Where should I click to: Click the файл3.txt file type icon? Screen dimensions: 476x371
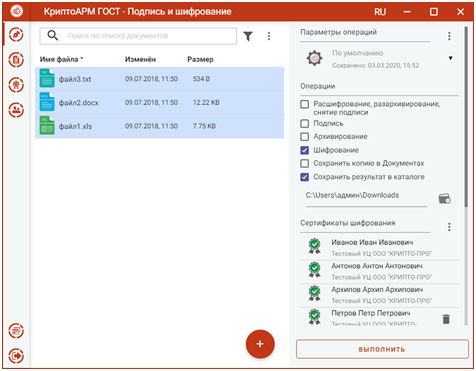coord(47,78)
